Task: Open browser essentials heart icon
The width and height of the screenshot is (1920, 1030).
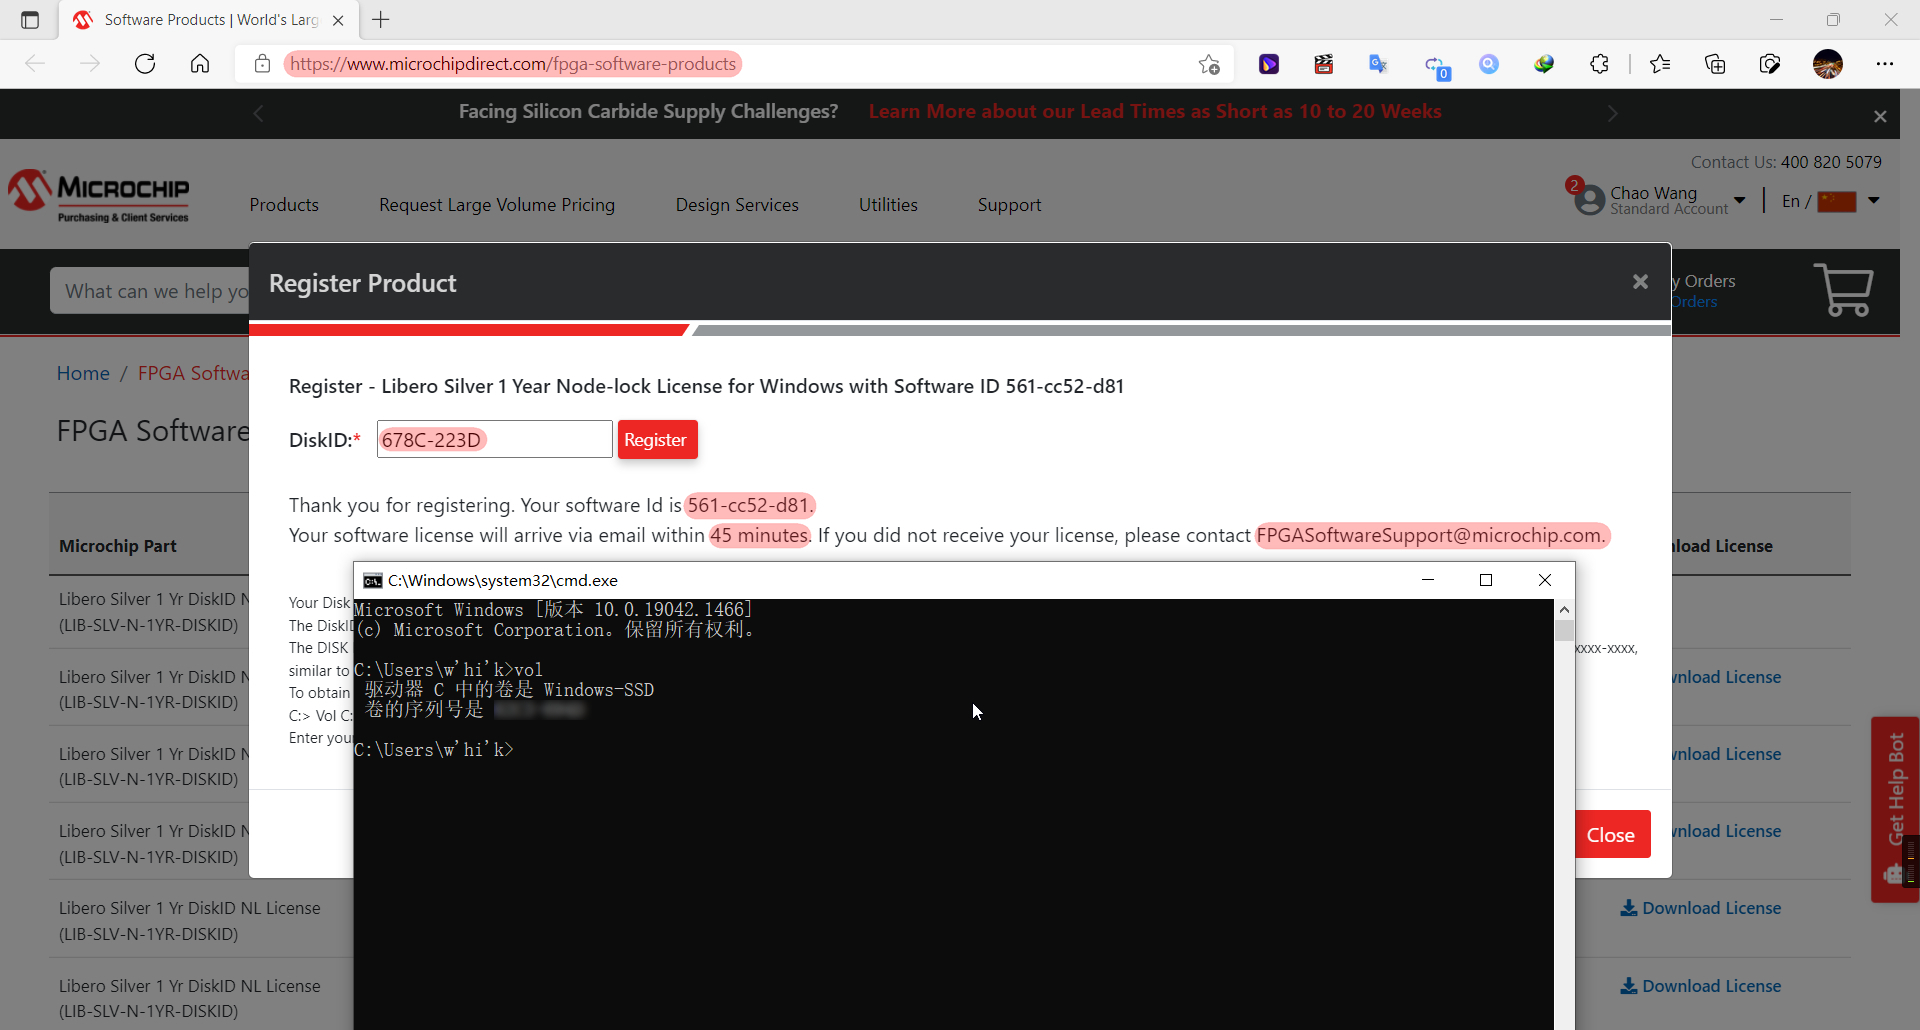Action: [x=1770, y=64]
